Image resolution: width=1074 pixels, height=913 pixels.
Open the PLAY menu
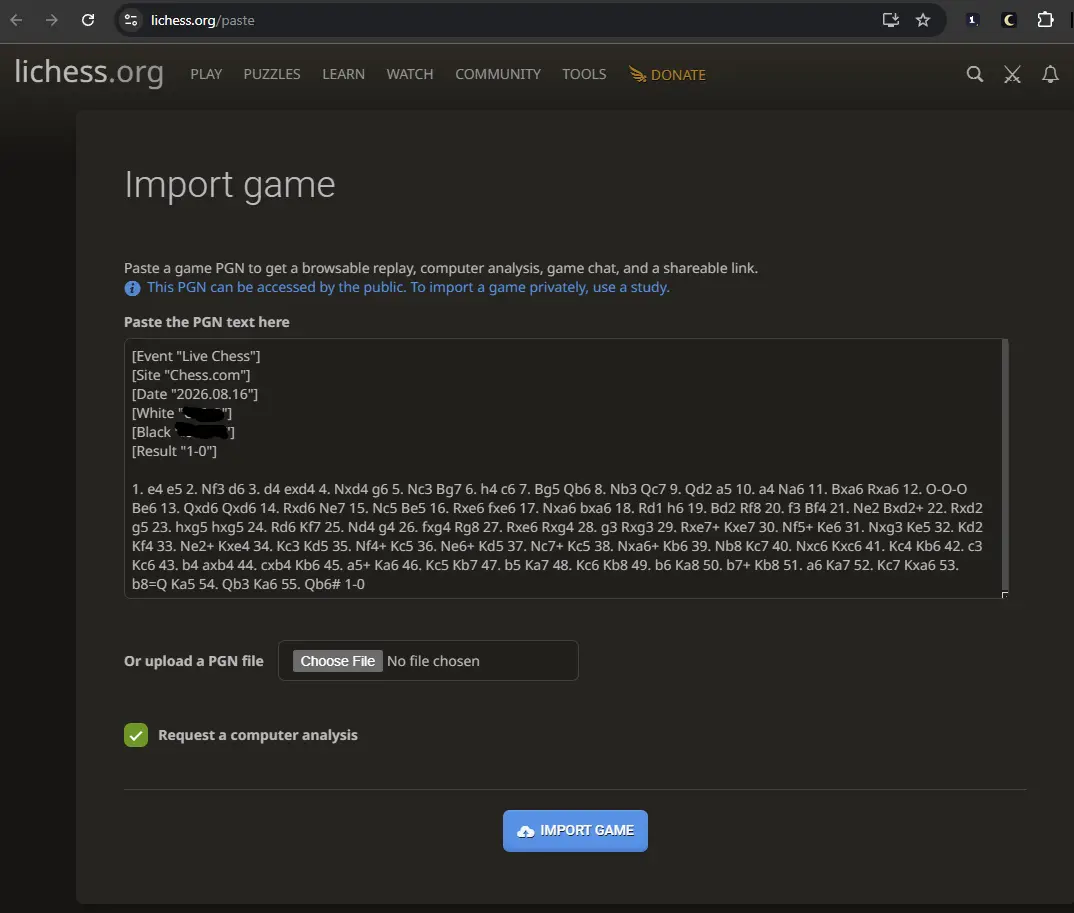pyautogui.click(x=206, y=74)
